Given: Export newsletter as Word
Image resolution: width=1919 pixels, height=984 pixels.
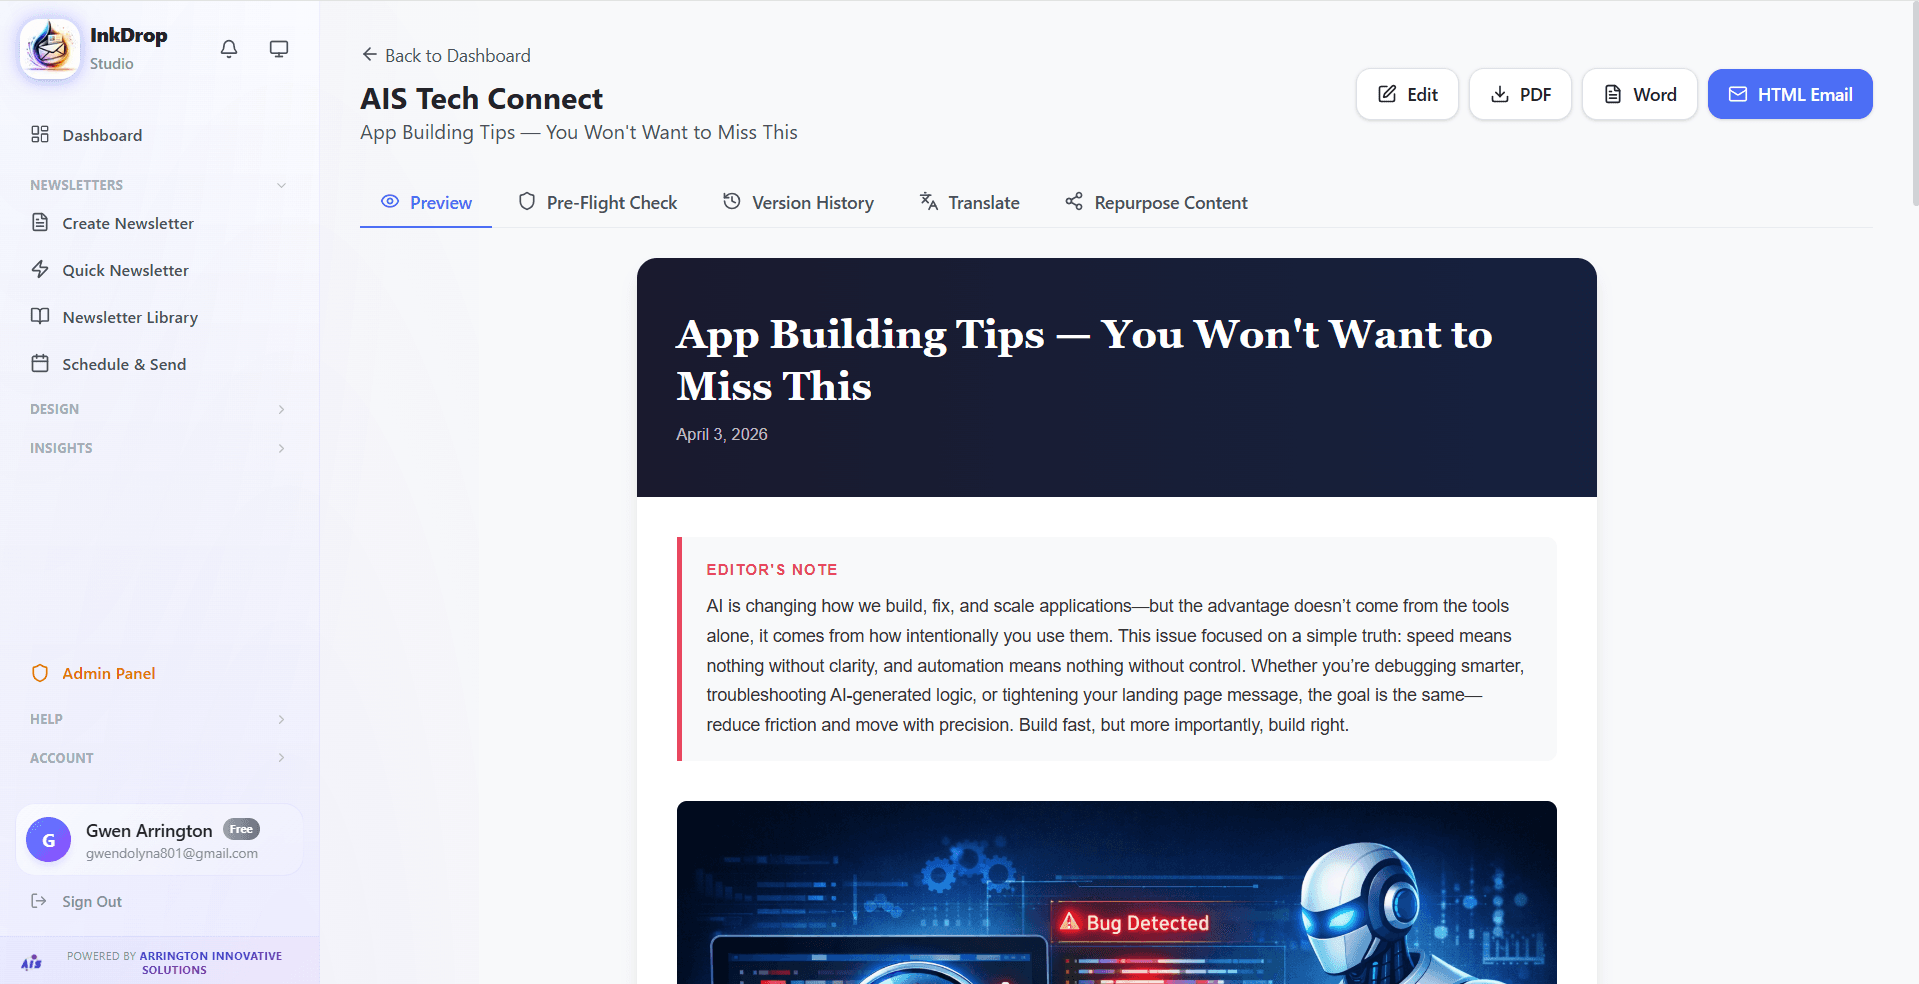Looking at the screenshot, I should 1640,94.
